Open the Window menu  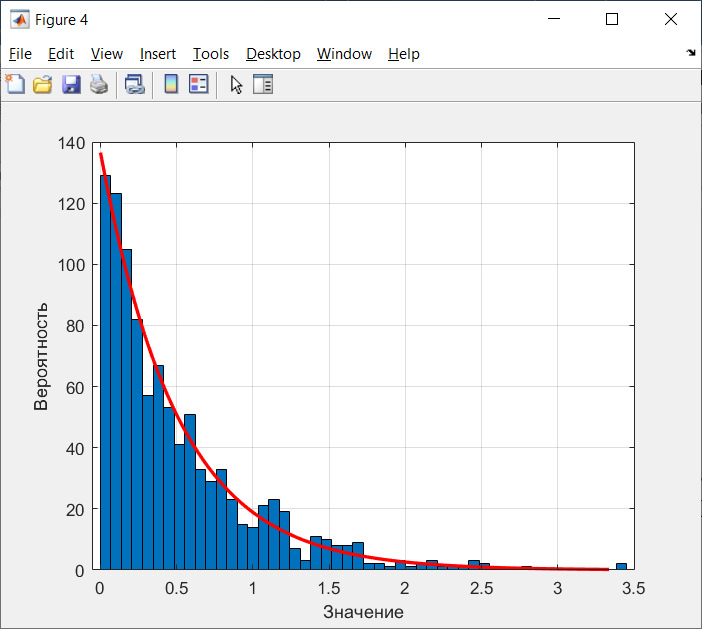pos(344,54)
